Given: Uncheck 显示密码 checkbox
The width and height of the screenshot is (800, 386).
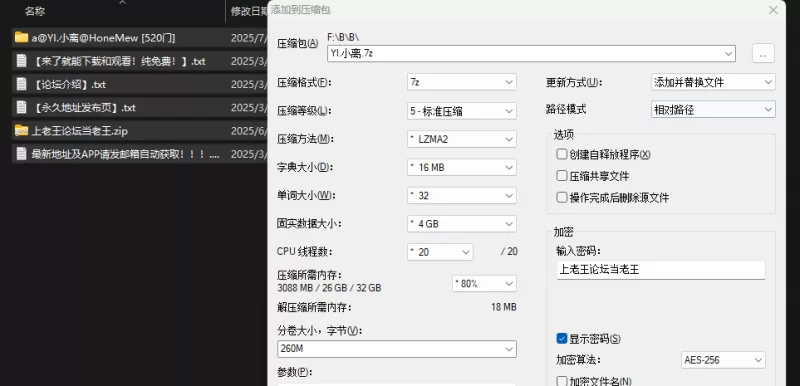Looking at the screenshot, I should (562, 339).
